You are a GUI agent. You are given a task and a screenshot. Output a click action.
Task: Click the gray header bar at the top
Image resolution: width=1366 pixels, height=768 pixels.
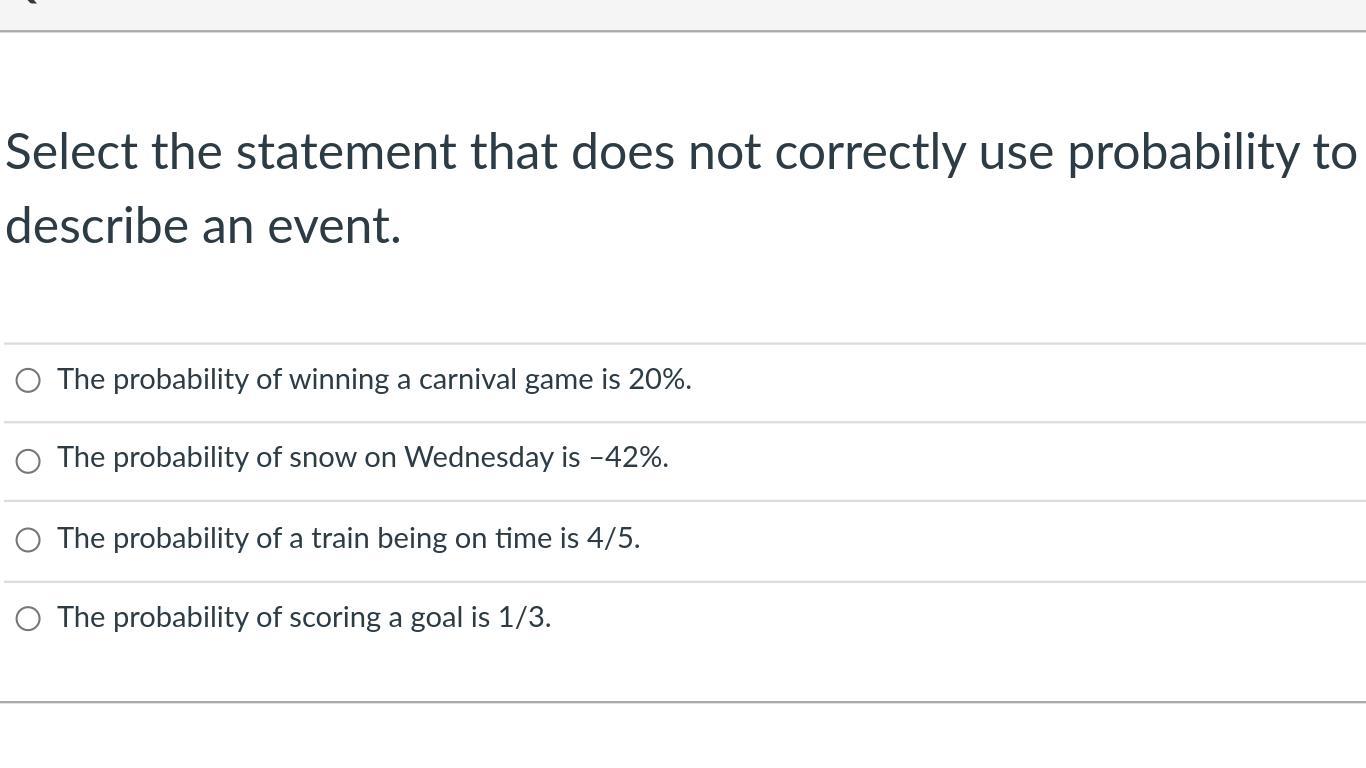coord(683,14)
